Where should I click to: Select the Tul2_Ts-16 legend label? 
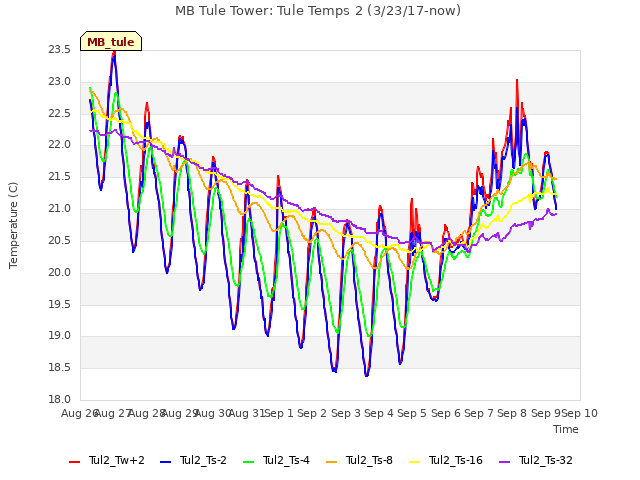pyautogui.click(x=456, y=460)
